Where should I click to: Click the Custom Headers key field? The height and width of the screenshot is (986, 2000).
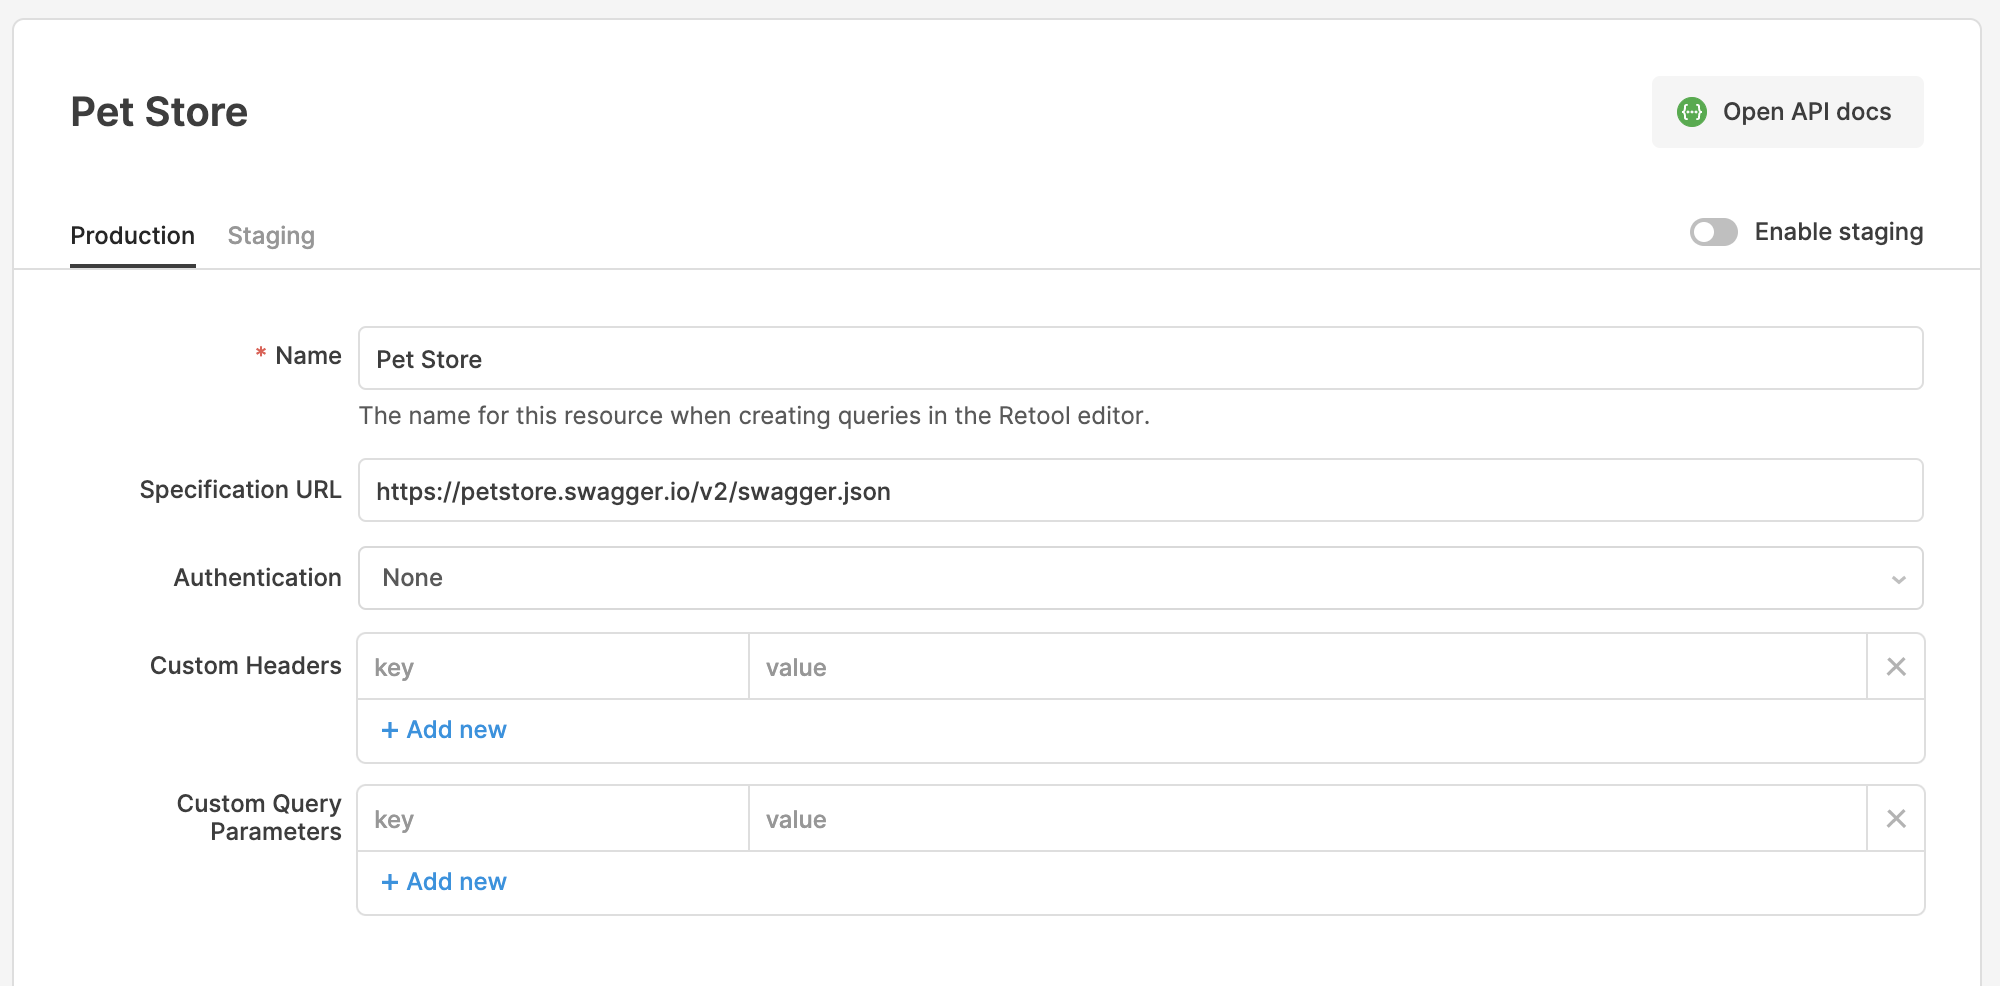coord(553,667)
